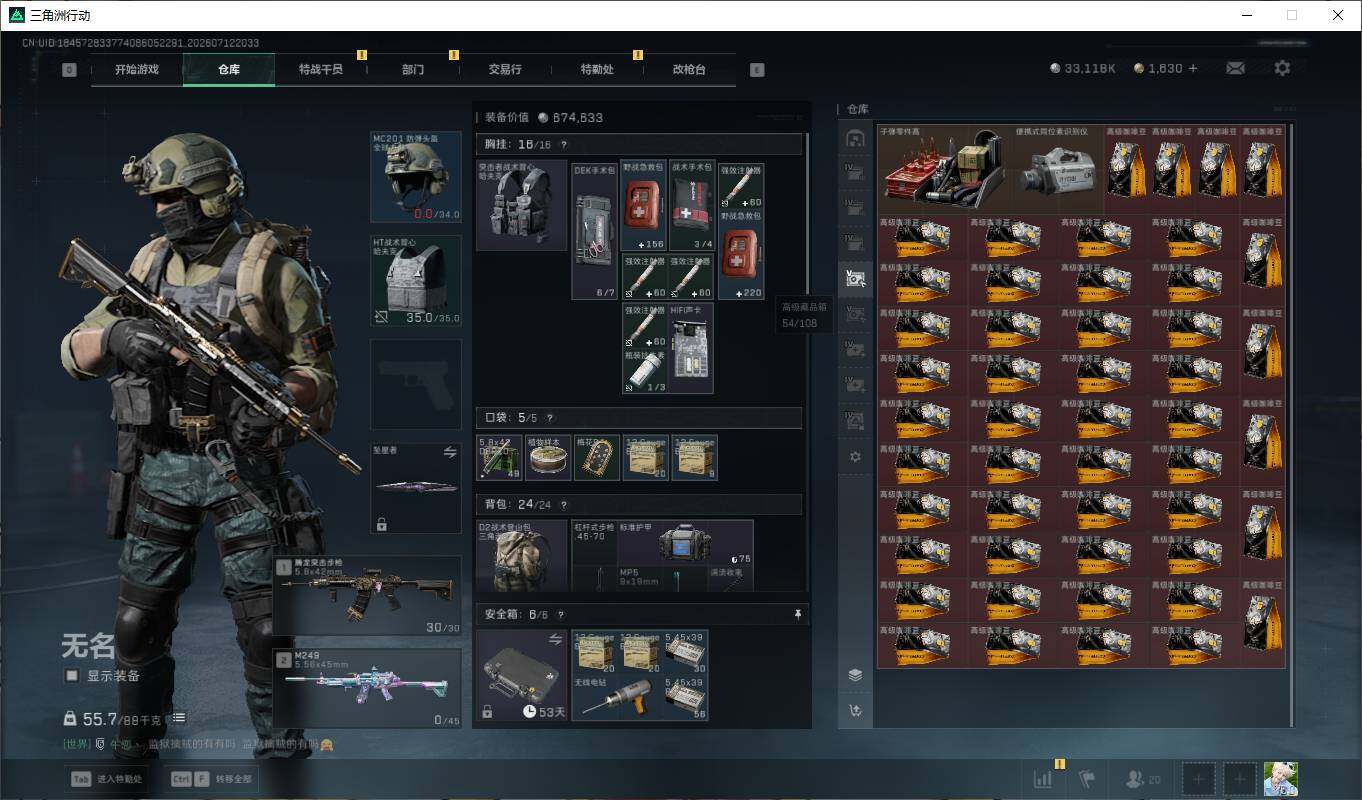Select the 坠星者 melee knife slot
The width and height of the screenshot is (1362, 800).
pos(416,489)
